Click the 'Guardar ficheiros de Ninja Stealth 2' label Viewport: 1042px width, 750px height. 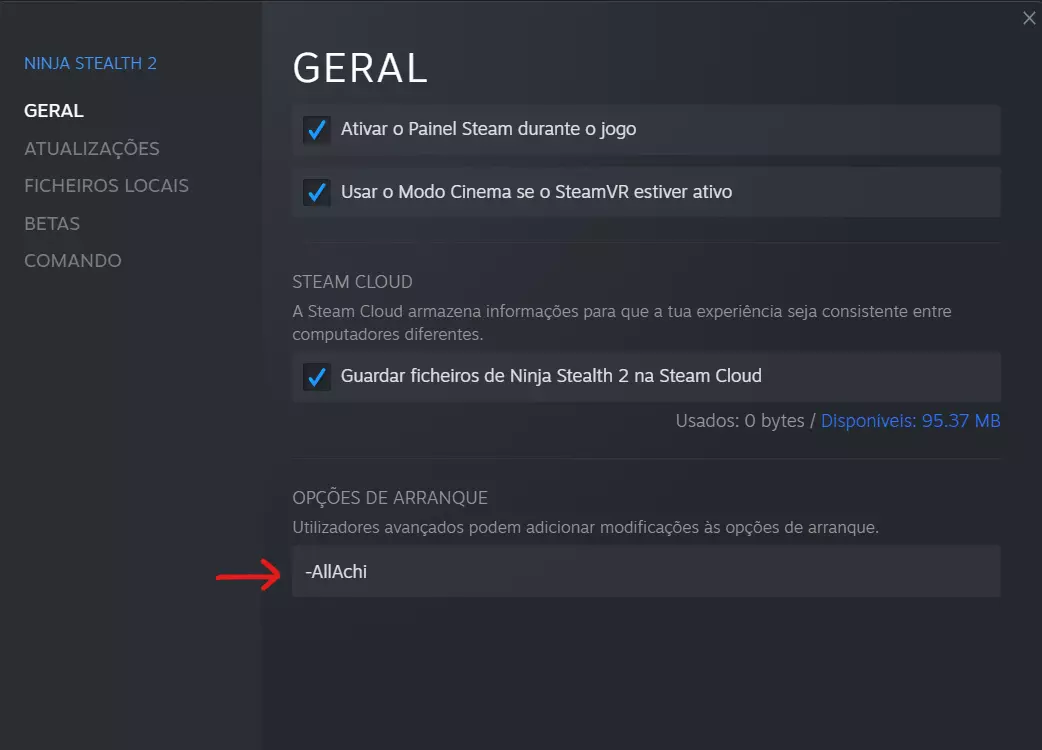click(551, 376)
